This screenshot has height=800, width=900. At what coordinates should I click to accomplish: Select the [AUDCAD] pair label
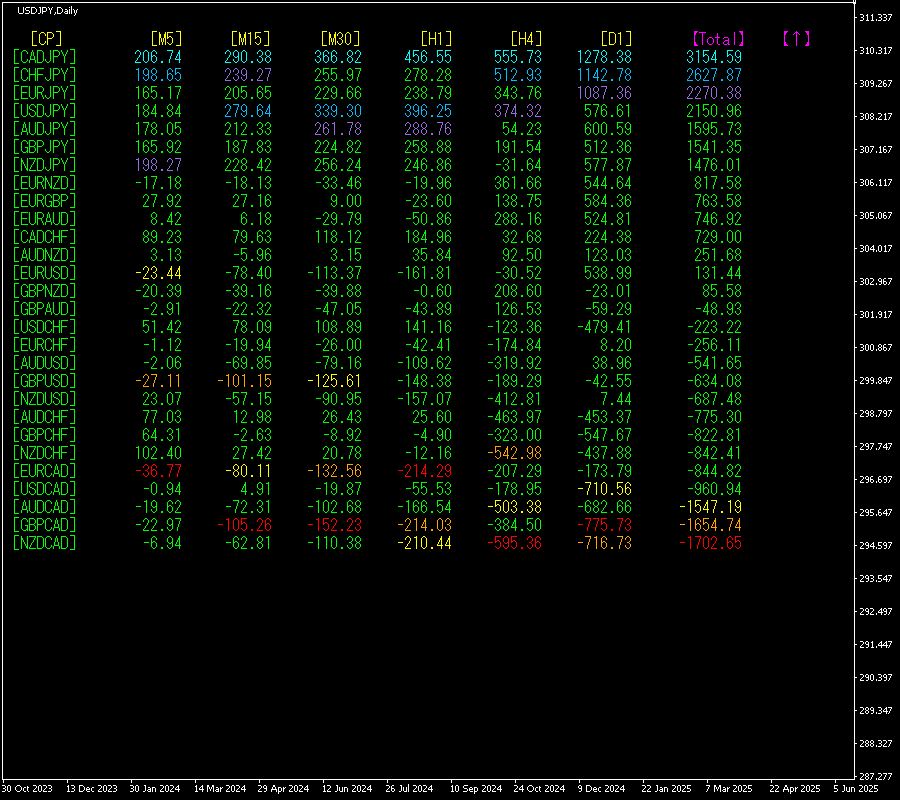click(x=44, y=507)
